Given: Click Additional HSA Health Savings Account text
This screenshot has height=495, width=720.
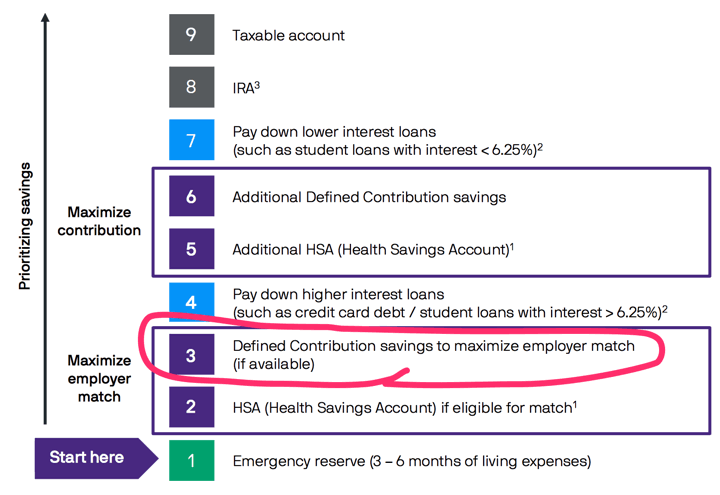Looking at the screenshot, I should pos(370,249).
